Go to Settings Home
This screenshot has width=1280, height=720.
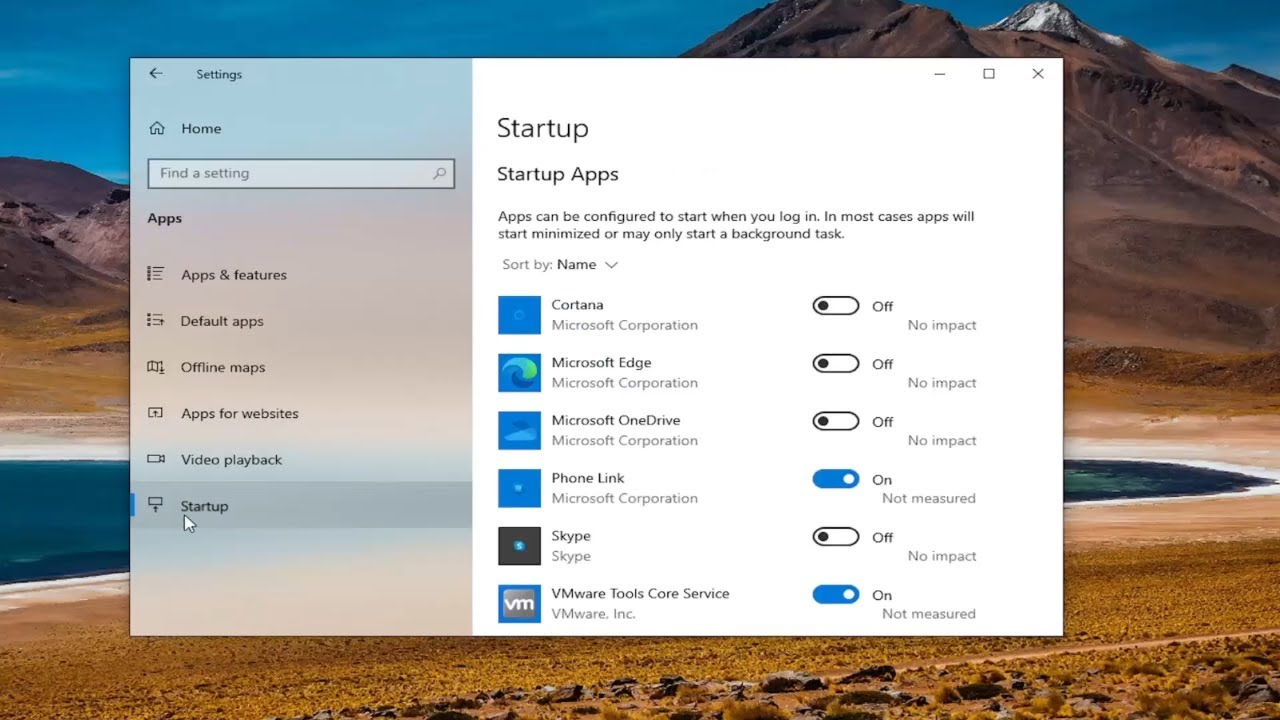tap(301, 128)
